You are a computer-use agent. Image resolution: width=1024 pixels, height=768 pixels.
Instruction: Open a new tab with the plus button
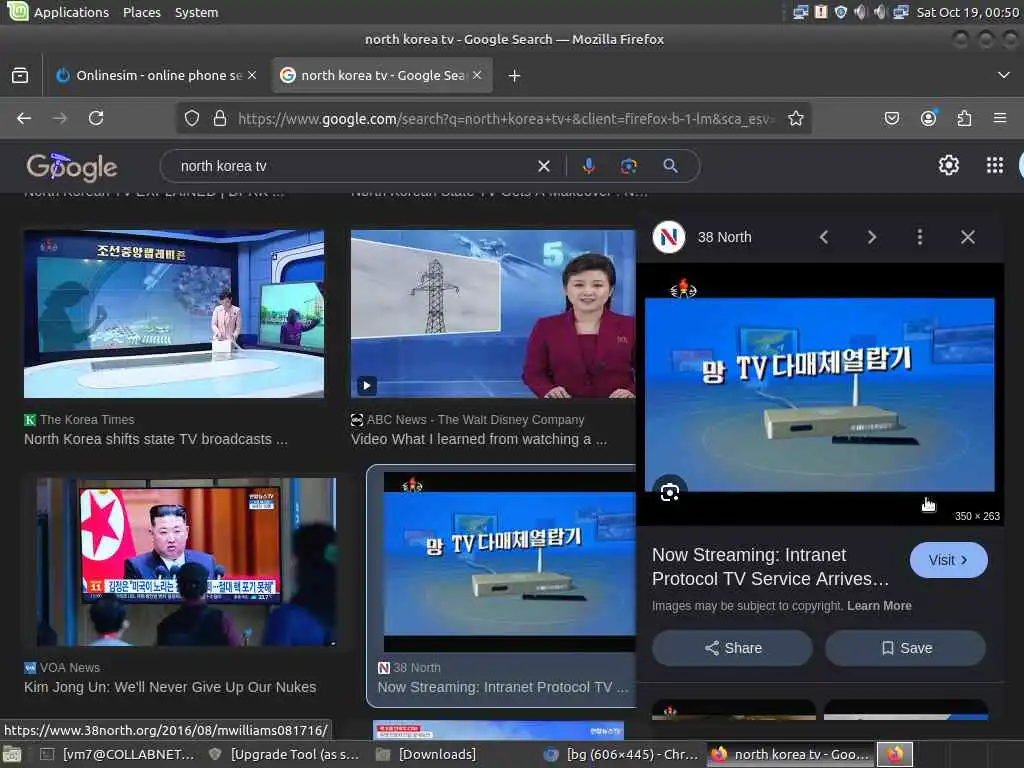[515, 76]
